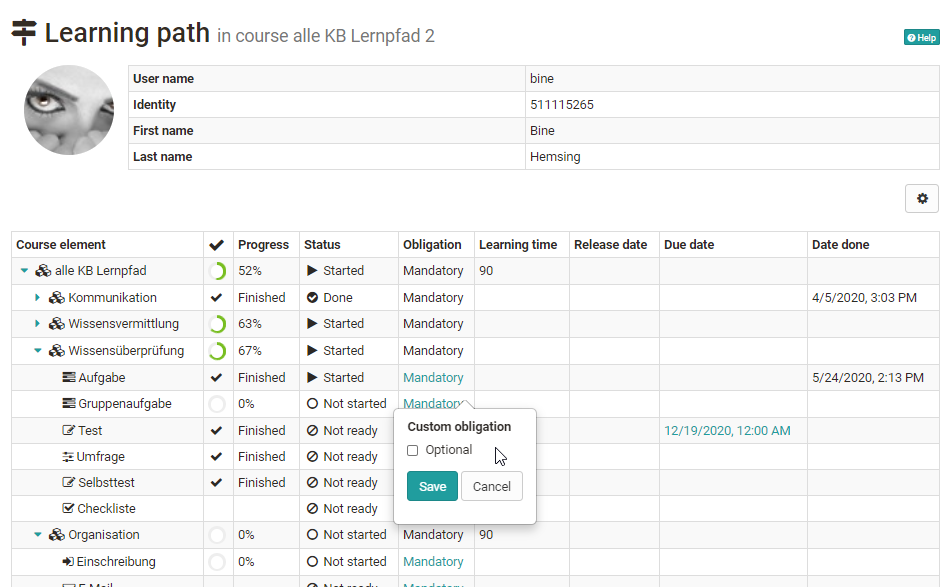The image size is (950, 587).
Task: Expand the Wissensvermittlung tree node
Action: tap(38, 324)
